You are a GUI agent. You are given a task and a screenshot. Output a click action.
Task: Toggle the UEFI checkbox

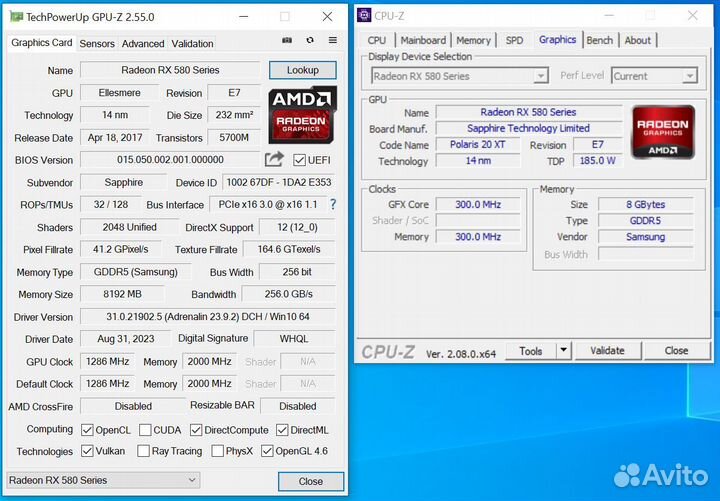click(299, 160)
